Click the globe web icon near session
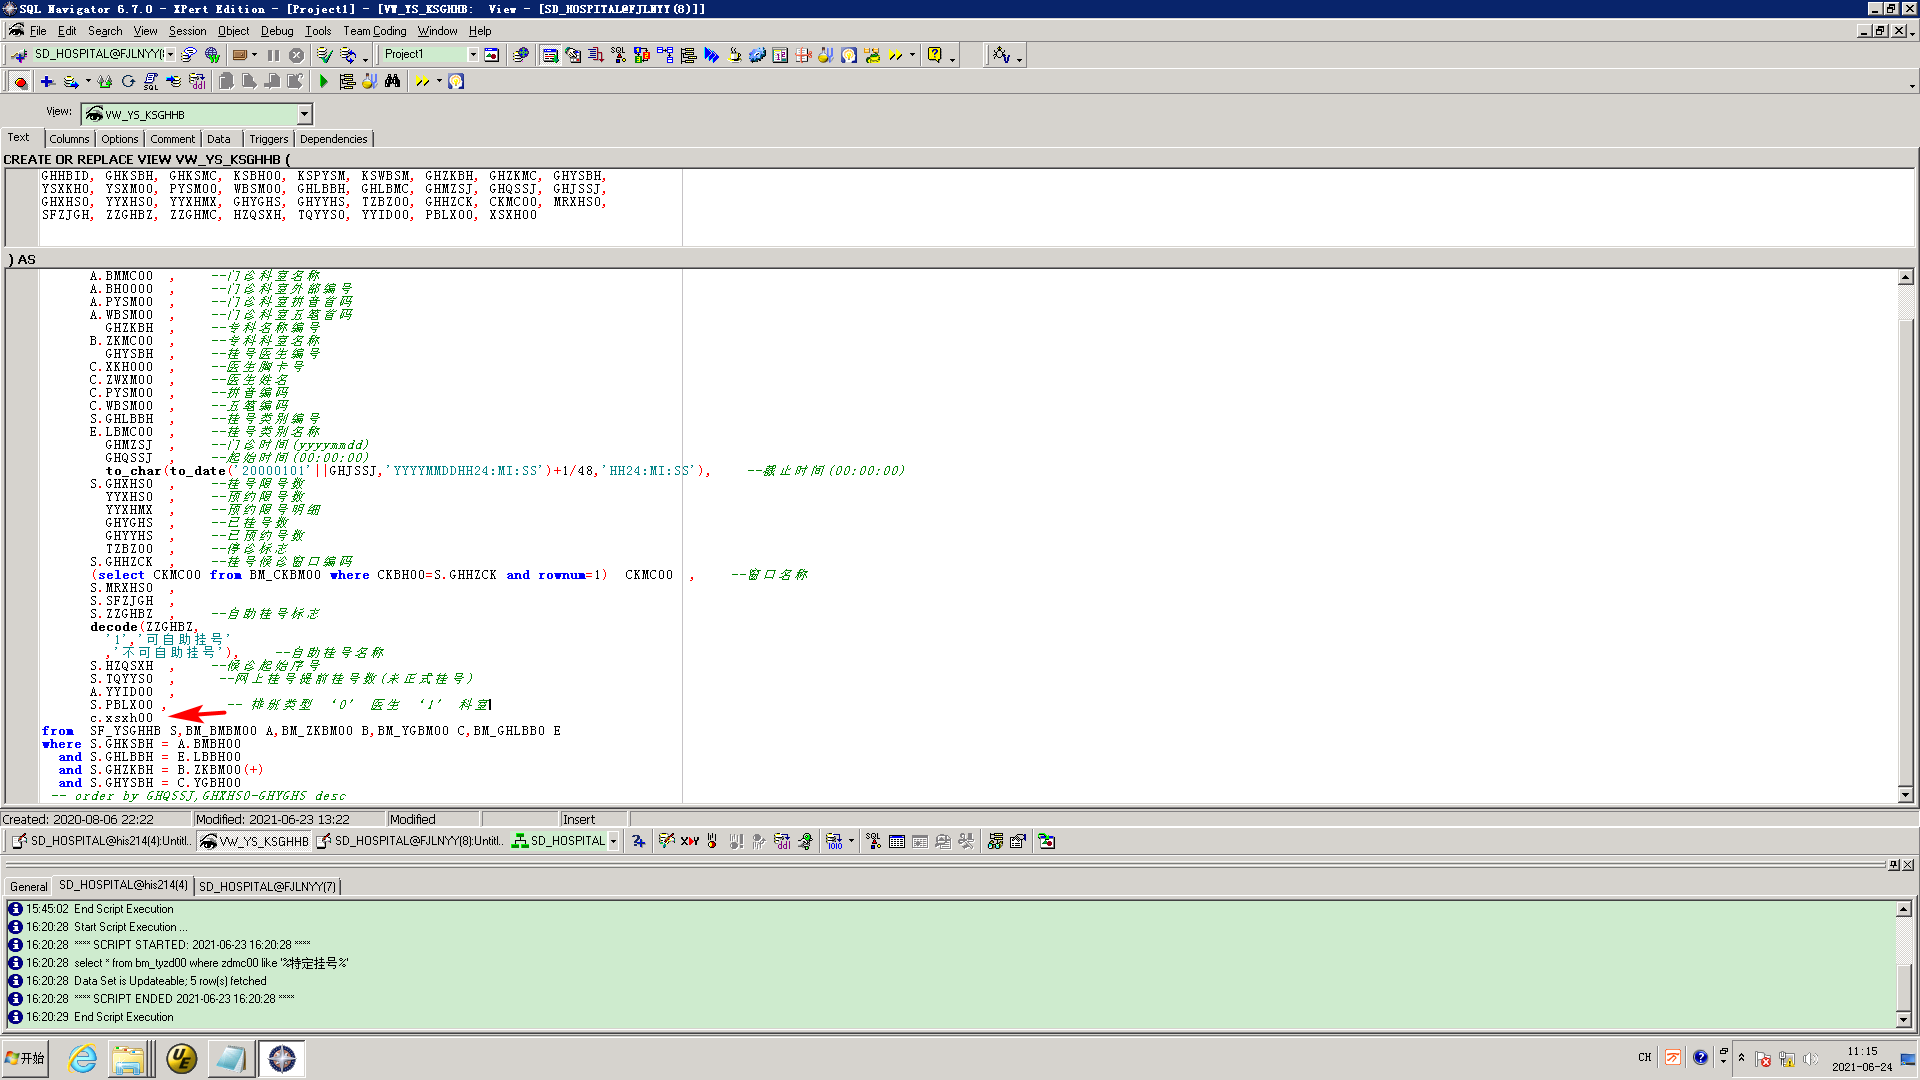Screen dimensions: 1920x1080 (x=212, y=55)
